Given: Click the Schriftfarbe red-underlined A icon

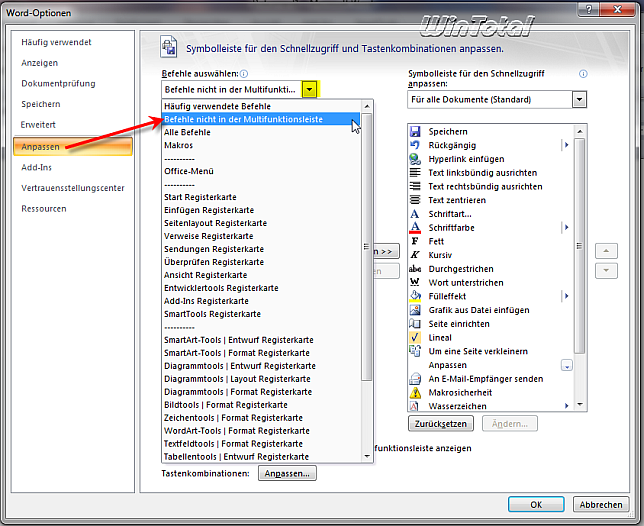Looking at the screenshot, I should coord(415,227).
